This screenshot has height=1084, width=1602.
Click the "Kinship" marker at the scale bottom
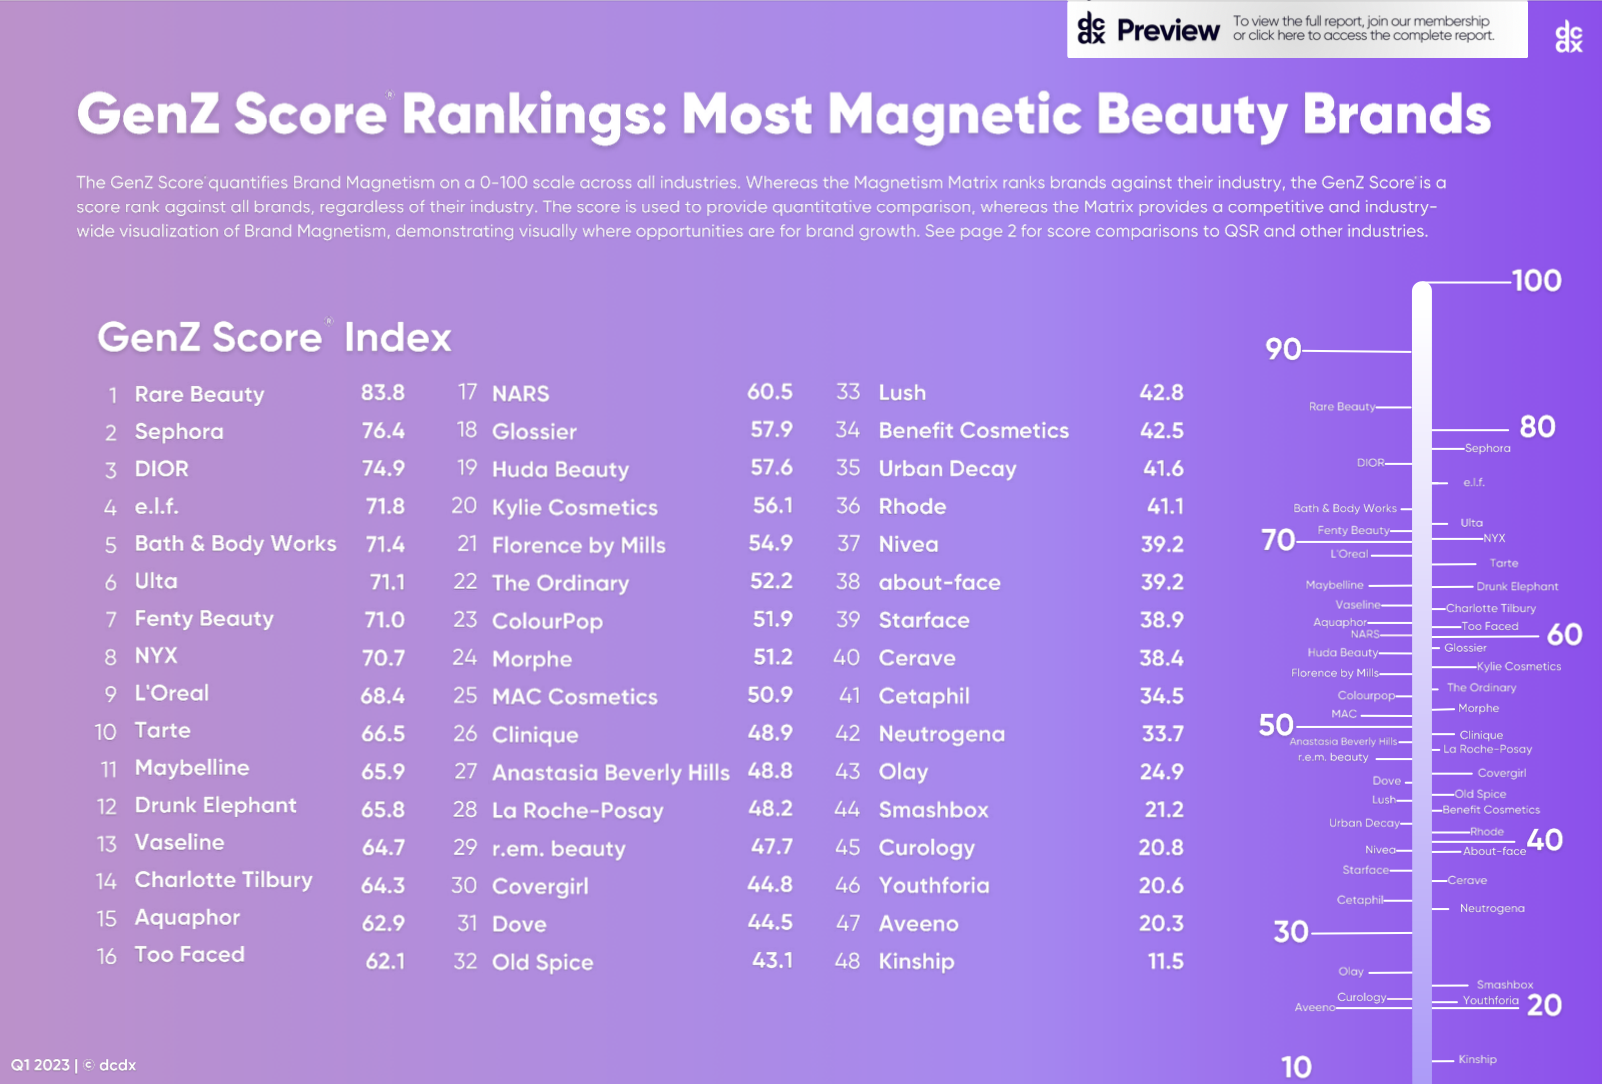(1478, 1059)
